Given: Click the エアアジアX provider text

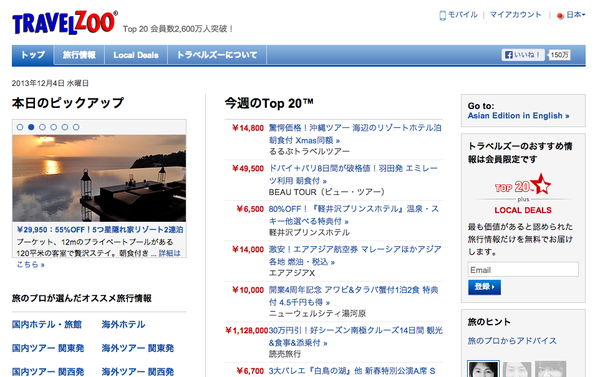Looking at the screenshot, I should click(292, 273).
